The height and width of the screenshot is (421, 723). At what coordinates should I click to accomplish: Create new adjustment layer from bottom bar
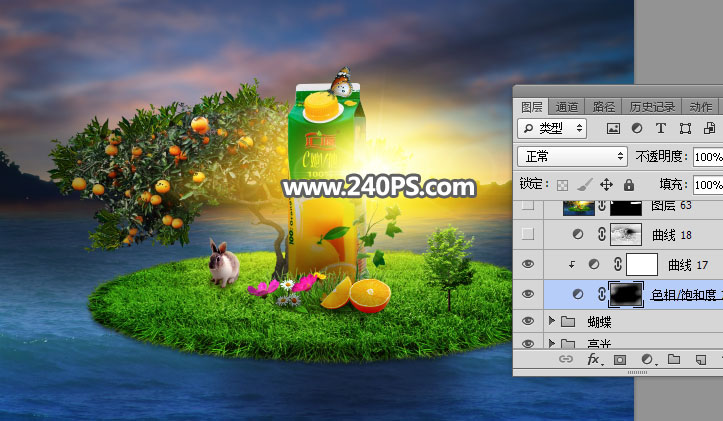tap(646, 359)
